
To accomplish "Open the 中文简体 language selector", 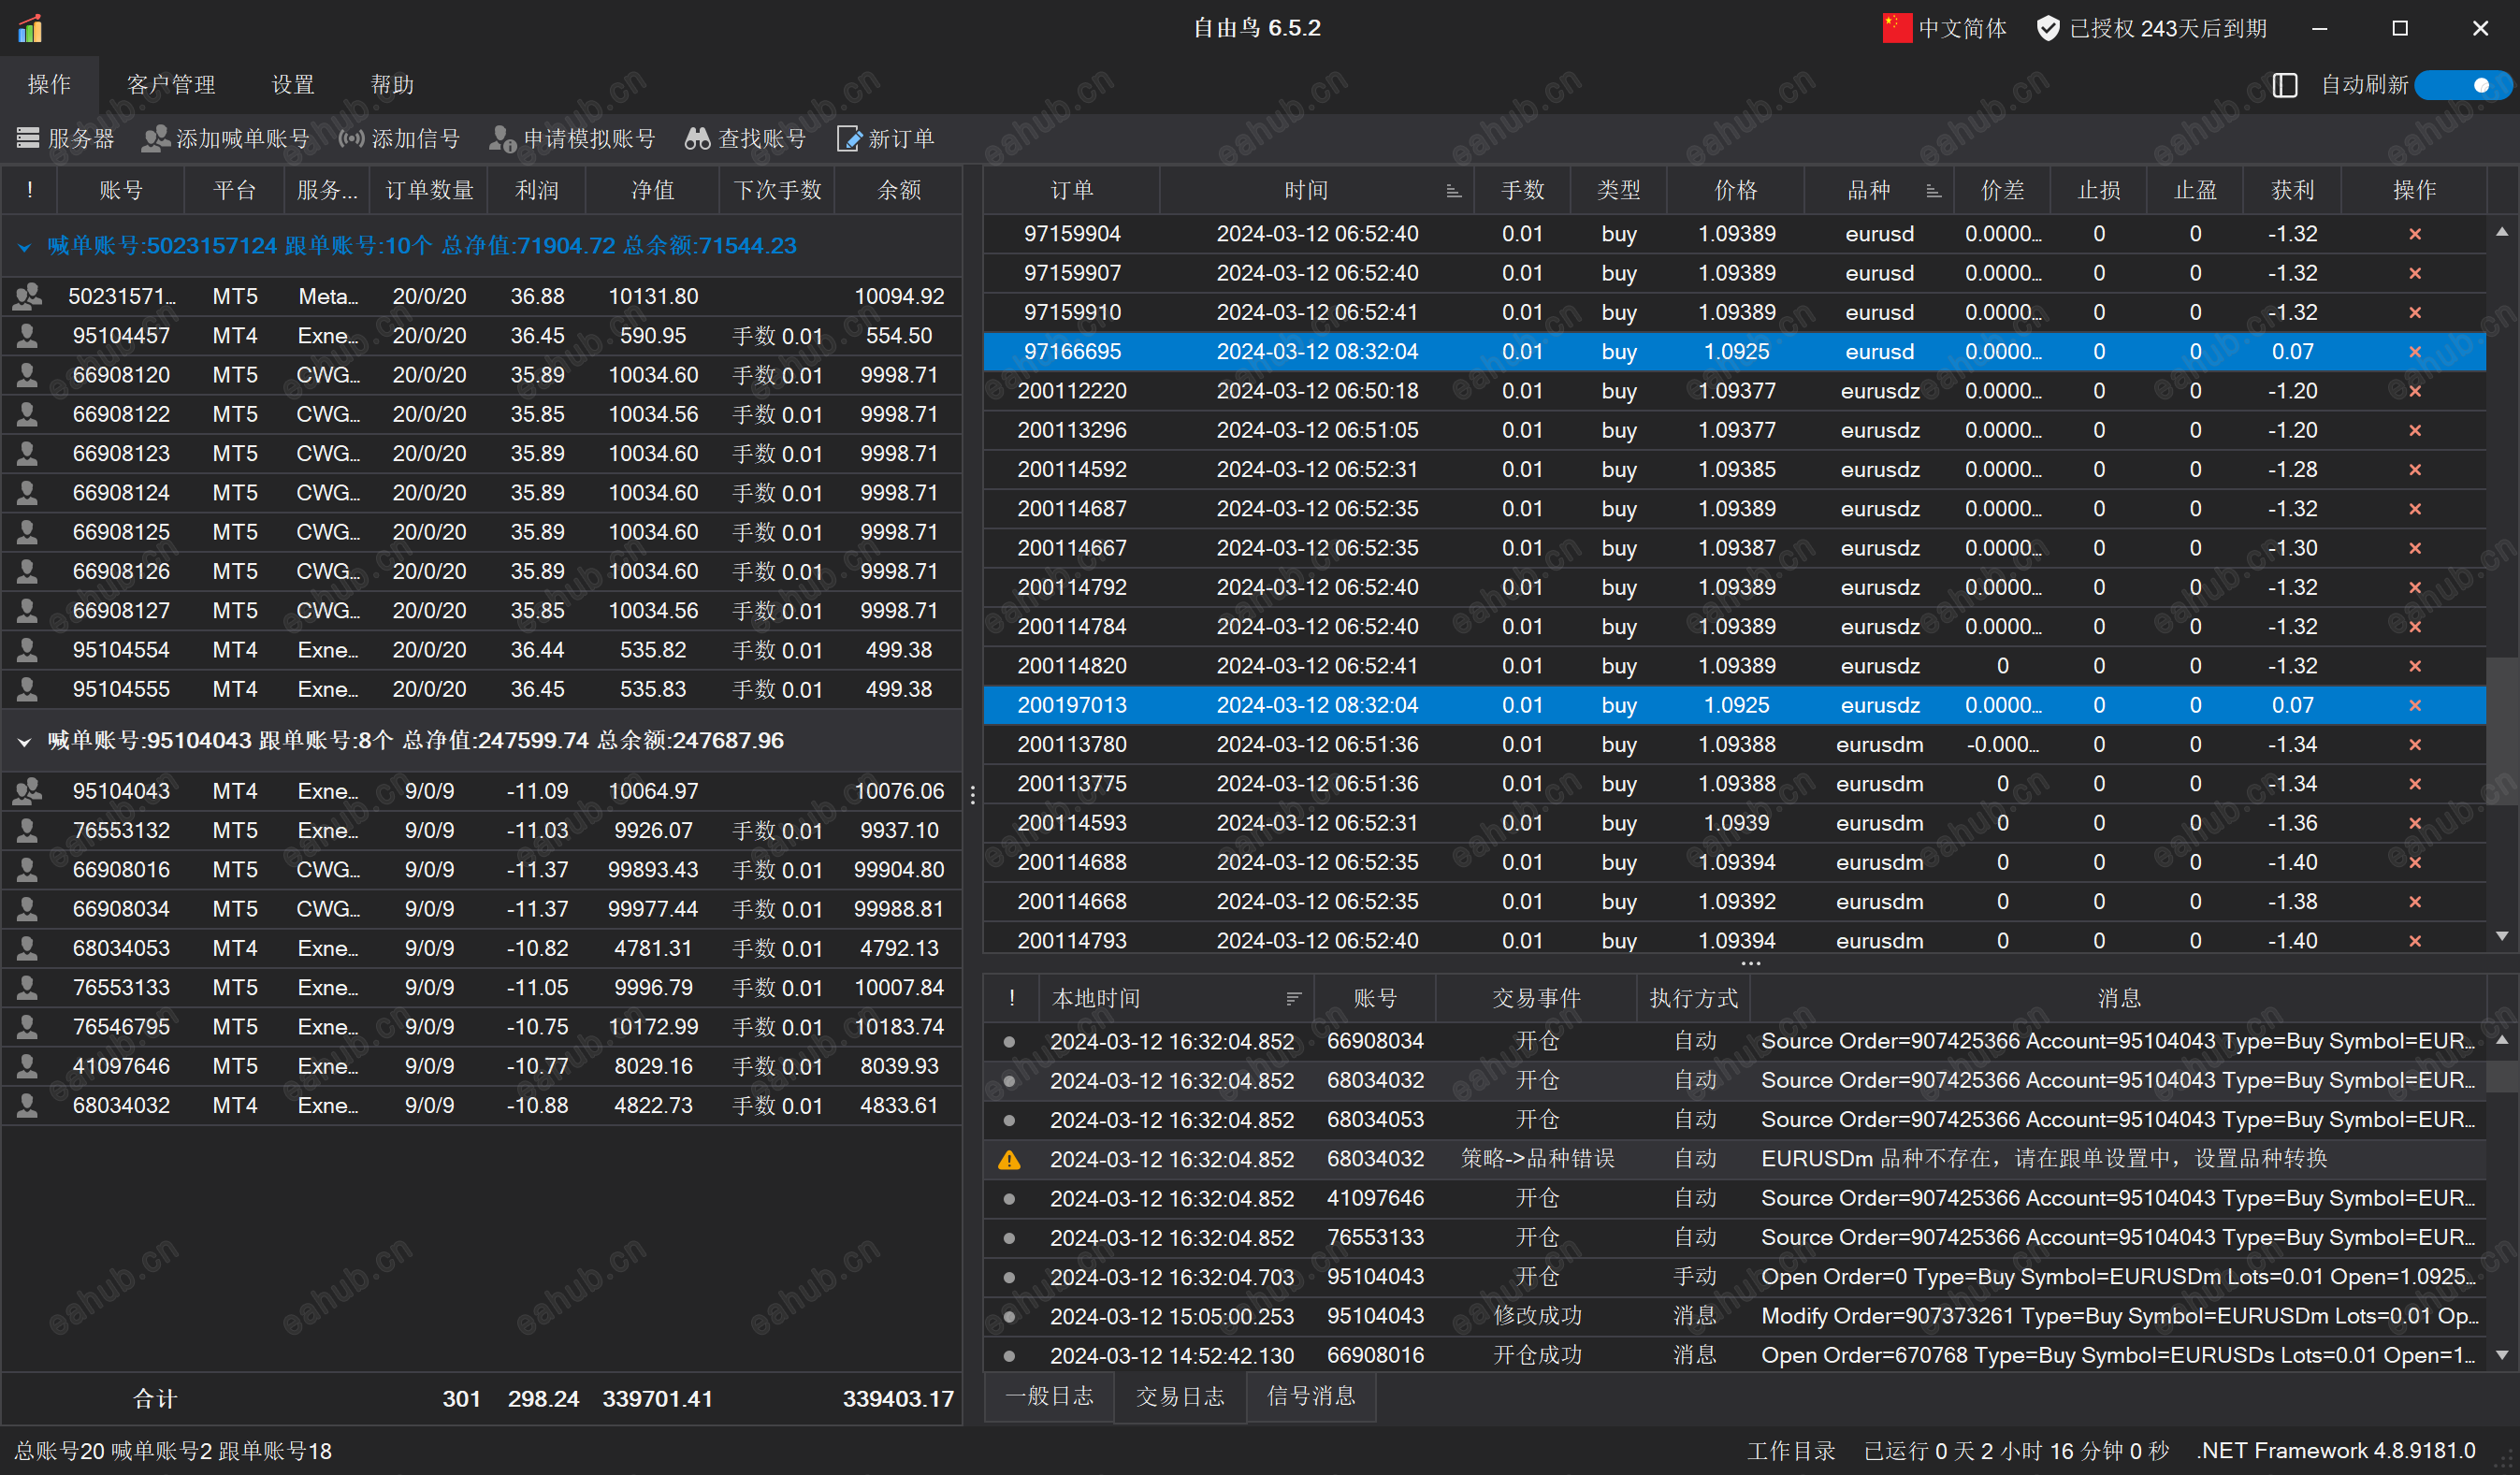I will pyautogui.click(x=1944, y=28).
